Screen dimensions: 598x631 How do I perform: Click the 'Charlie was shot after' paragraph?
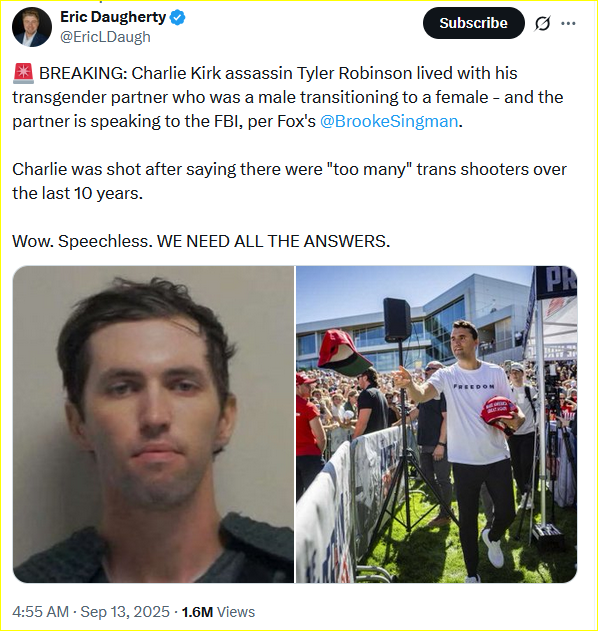(289, 181)
